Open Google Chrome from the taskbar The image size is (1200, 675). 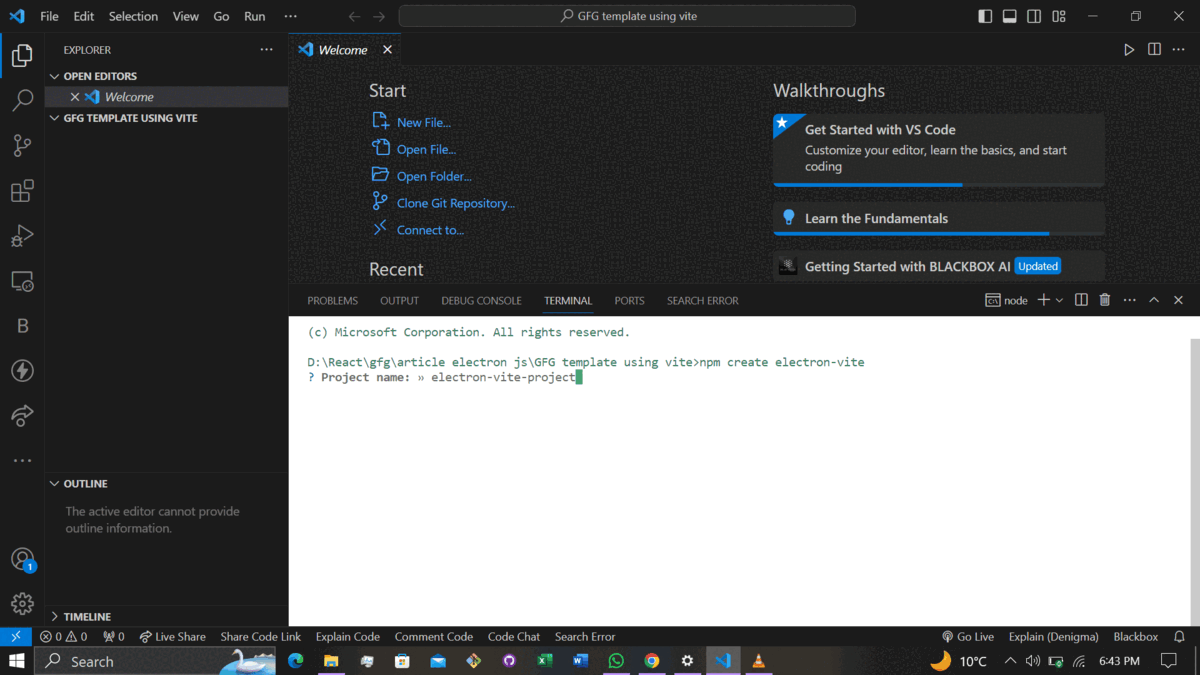pyautogui.click(x=652, y=661)
